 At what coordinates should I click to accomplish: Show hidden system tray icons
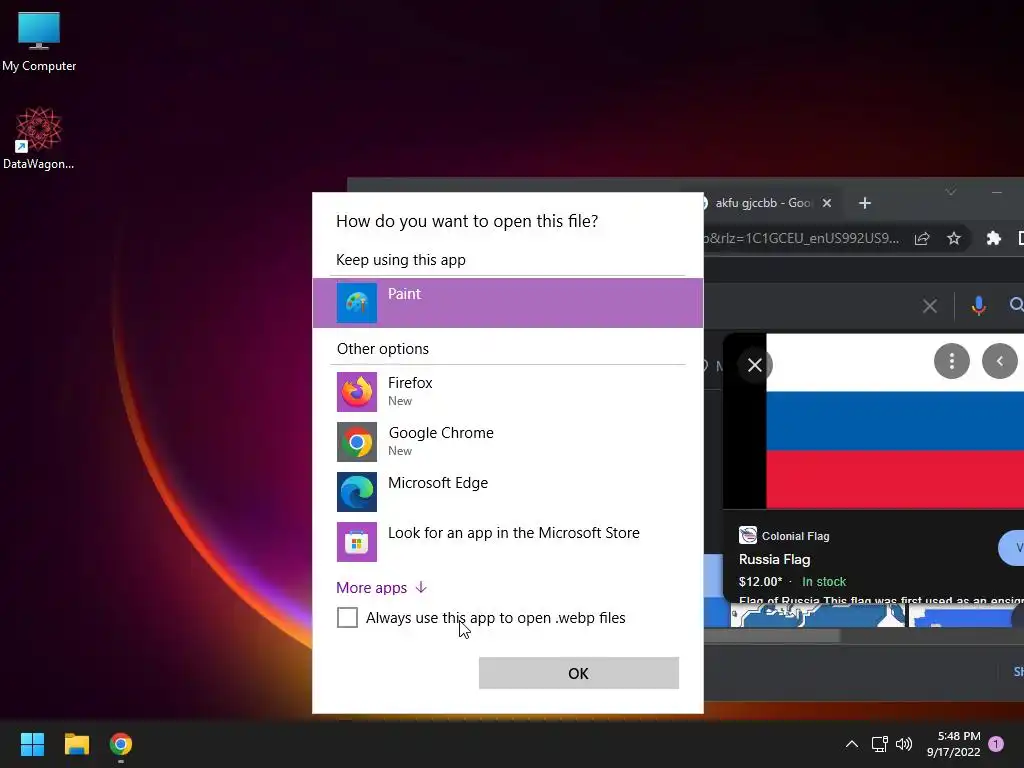[852, 744]
